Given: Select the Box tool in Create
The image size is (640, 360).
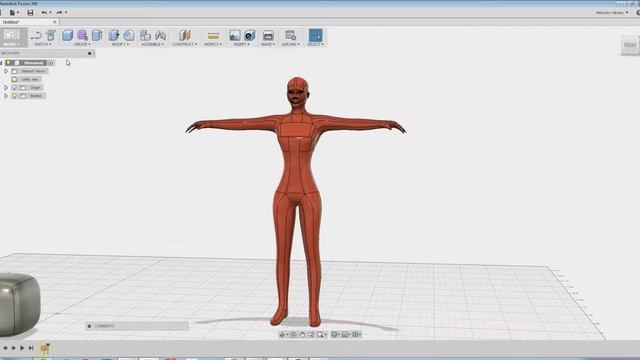Looking at the screenshot, I should point(67,35).
